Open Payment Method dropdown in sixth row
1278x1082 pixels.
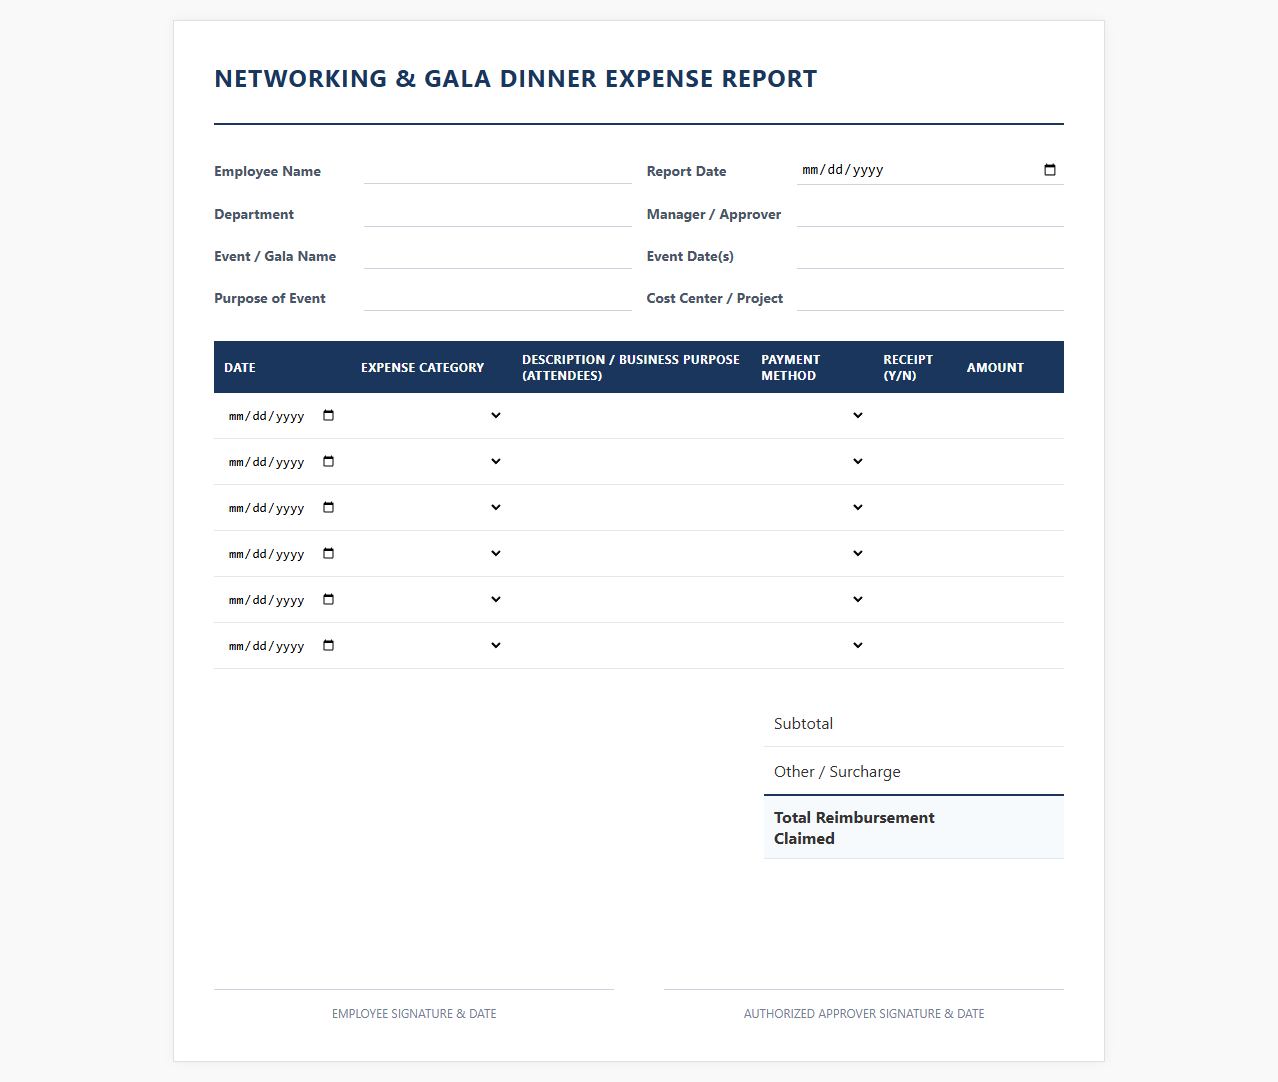(x=812, y=646)
